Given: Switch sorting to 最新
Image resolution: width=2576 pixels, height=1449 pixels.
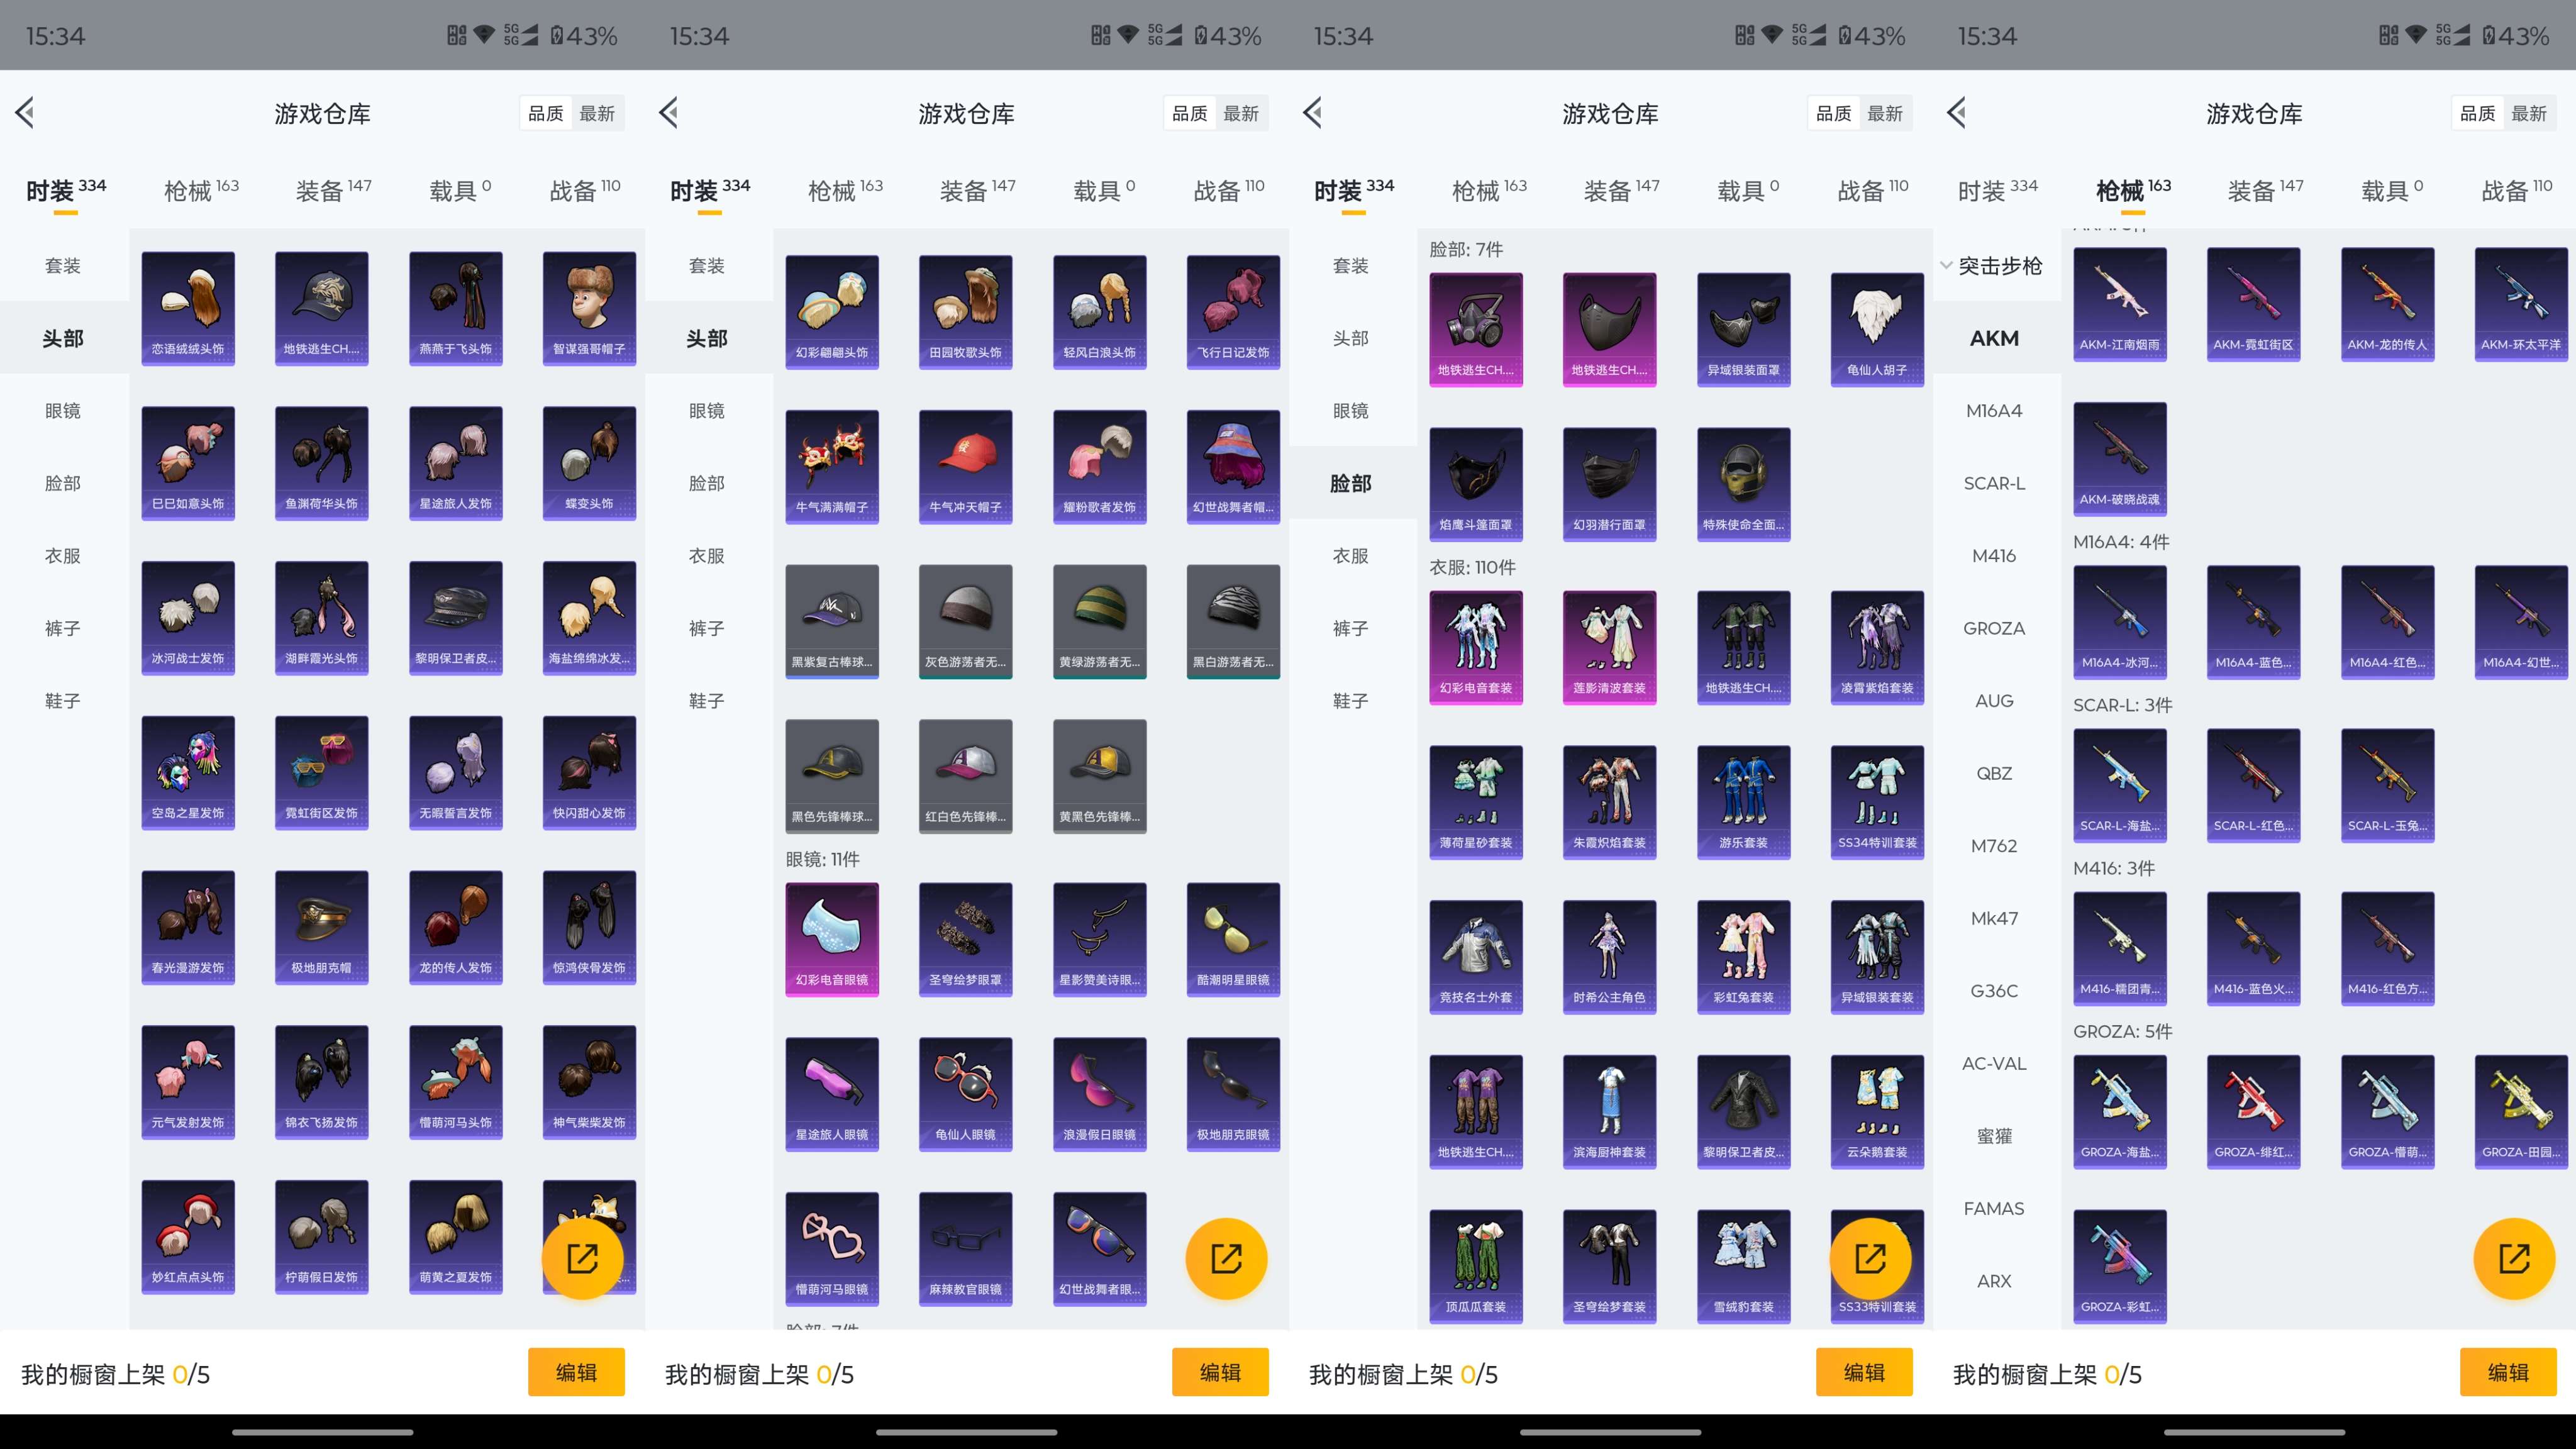Looking at the screenshot, I should coord(598,113).
